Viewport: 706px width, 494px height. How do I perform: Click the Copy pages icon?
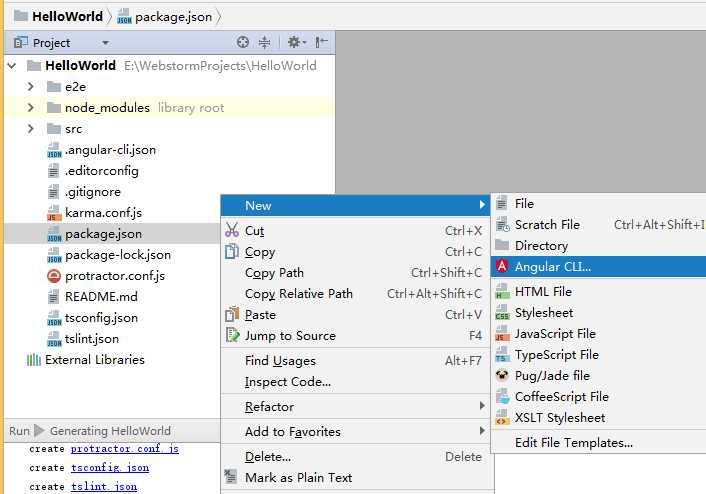232,251
